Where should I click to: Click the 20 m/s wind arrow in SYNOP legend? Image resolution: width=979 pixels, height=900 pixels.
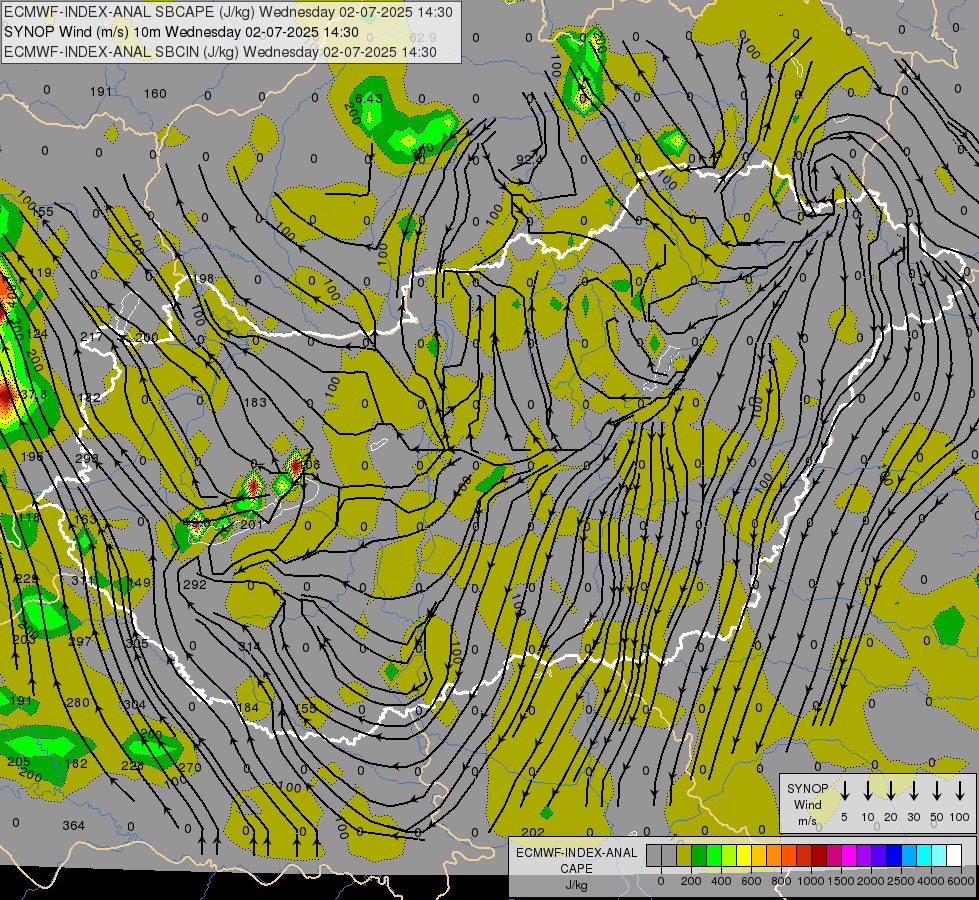click(891, 790)
